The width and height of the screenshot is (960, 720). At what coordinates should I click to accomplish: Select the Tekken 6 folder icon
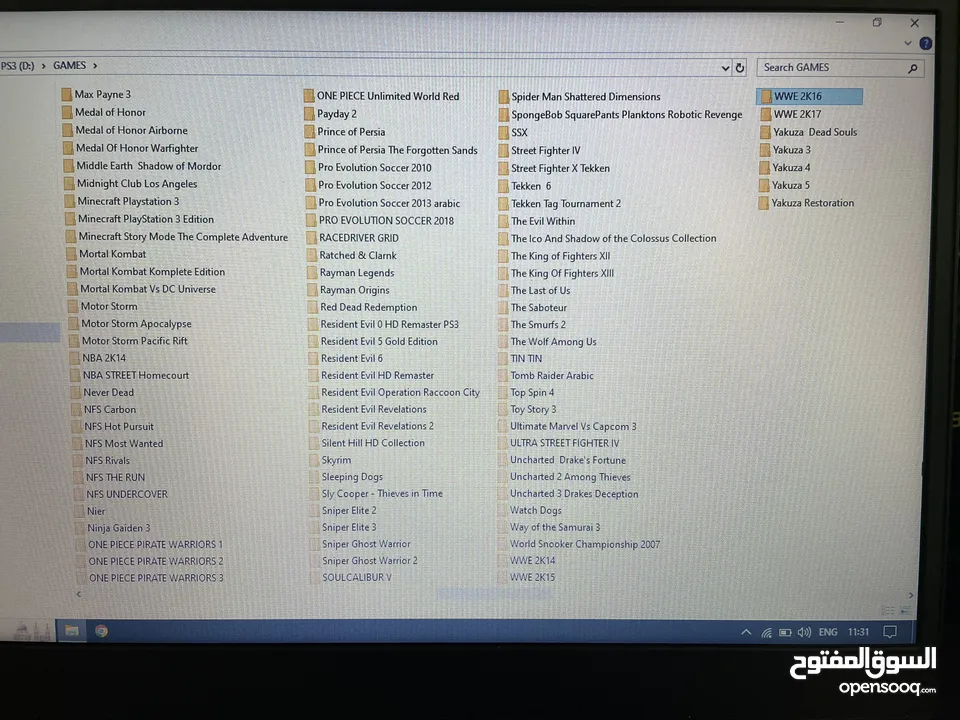tap(503, 186)
